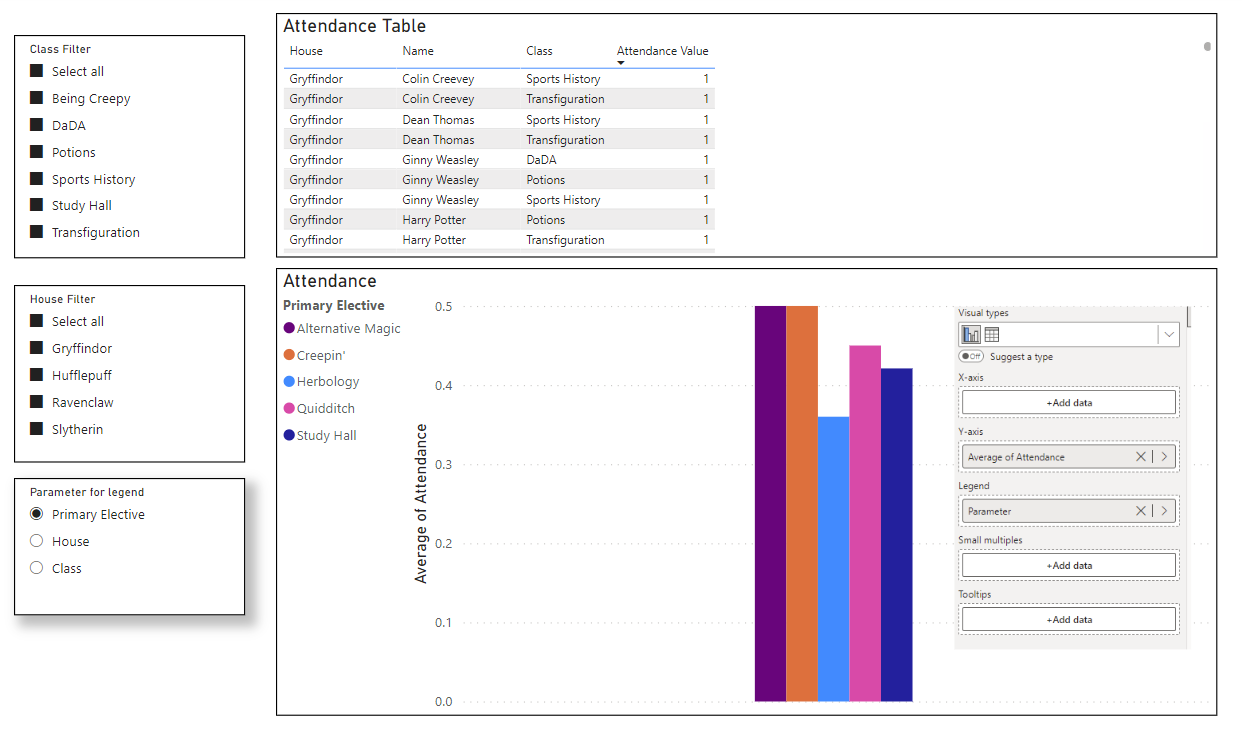Select Class legend parameter radio
1242x740 pixels.
(37, 568)
